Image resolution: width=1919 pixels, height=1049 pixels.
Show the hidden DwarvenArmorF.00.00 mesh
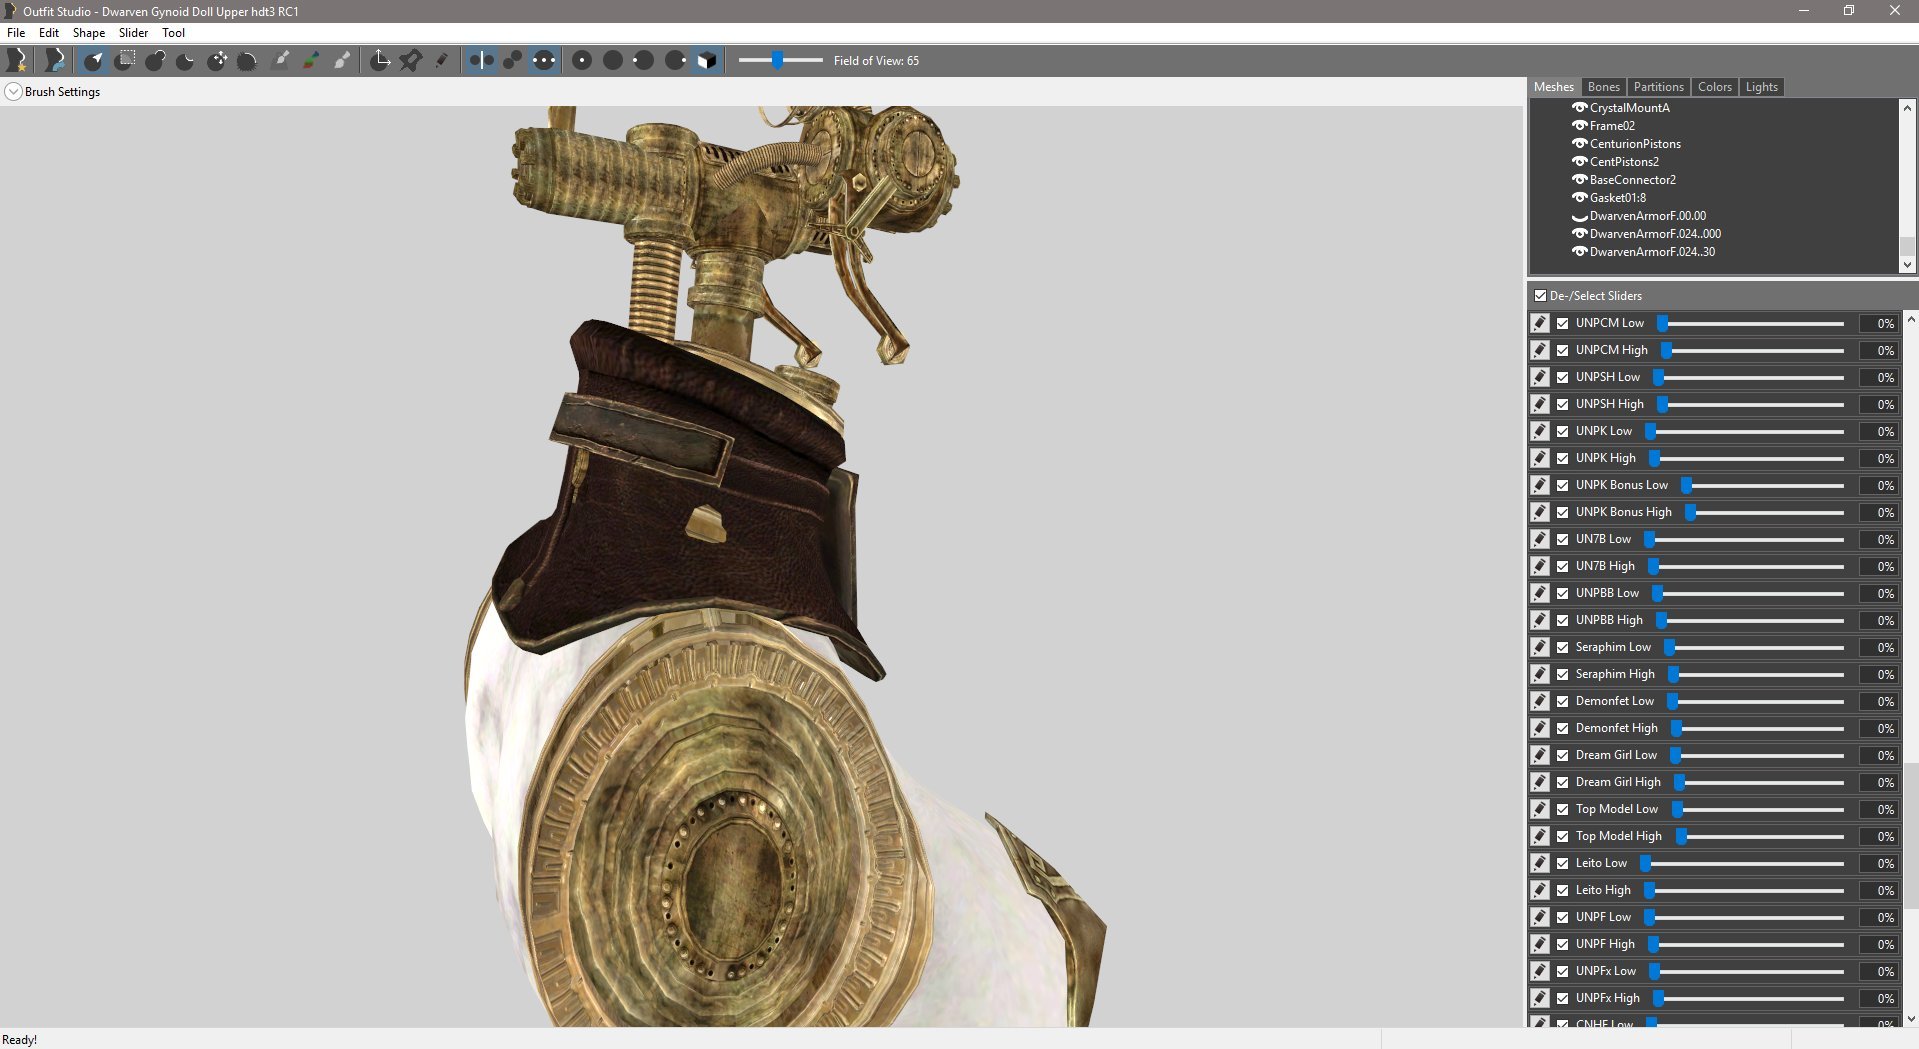(x=1580, y=216)
